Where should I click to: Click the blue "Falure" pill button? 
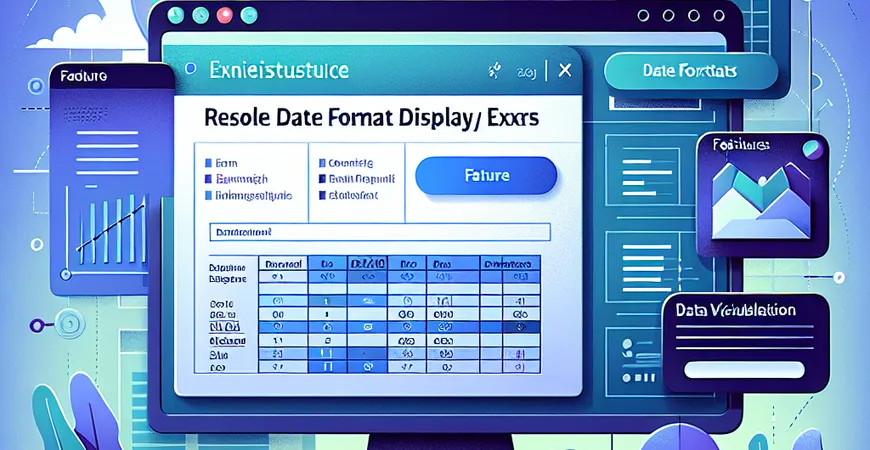(485, 176)
